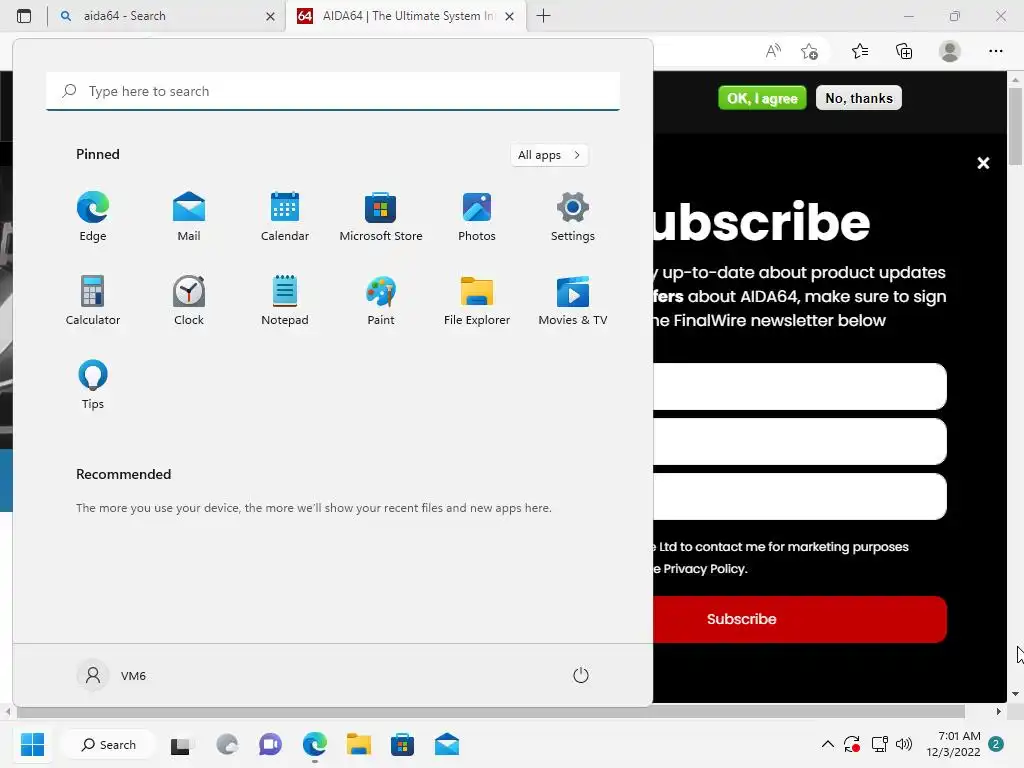1024x768 pixels.
Task: Click second newsletter input field
Action: click(x=799, y=441)
